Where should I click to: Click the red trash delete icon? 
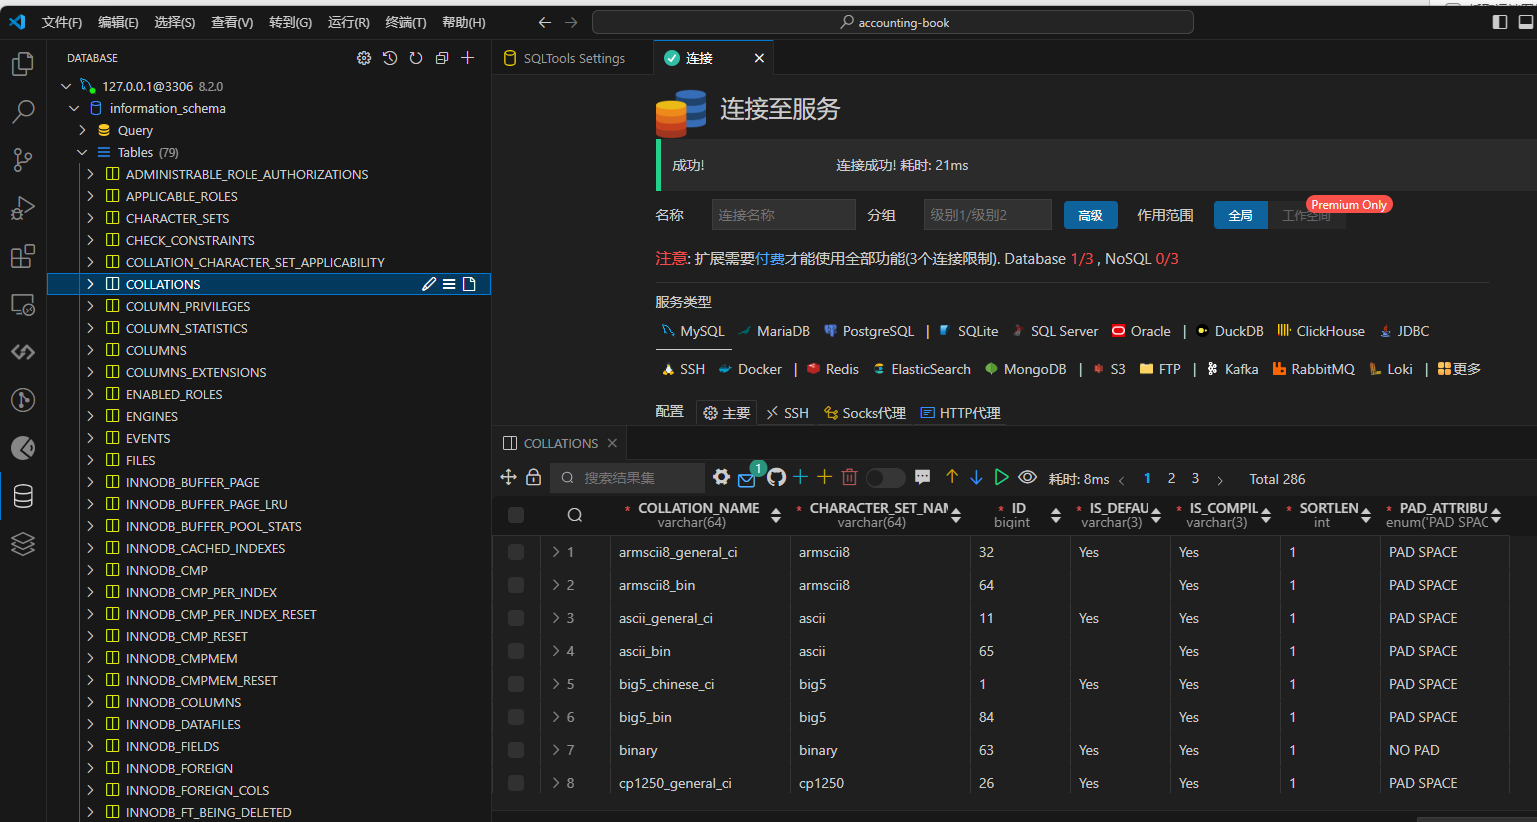pos(850,477)
